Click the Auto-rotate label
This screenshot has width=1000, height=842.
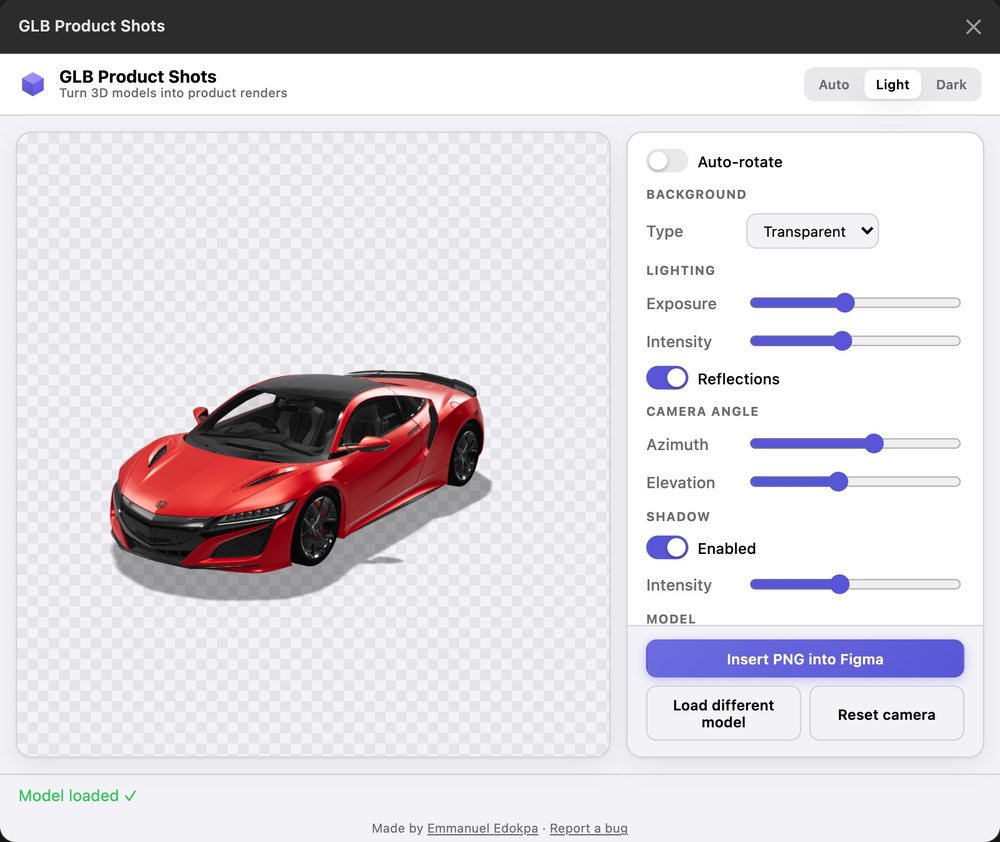[740, 161]
